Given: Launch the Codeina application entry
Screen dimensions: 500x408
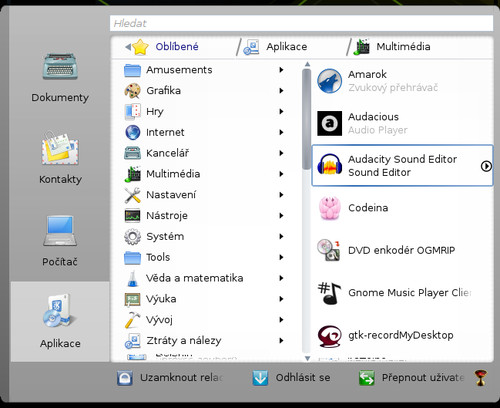Looking at the screenshot, I should [402, 208].
